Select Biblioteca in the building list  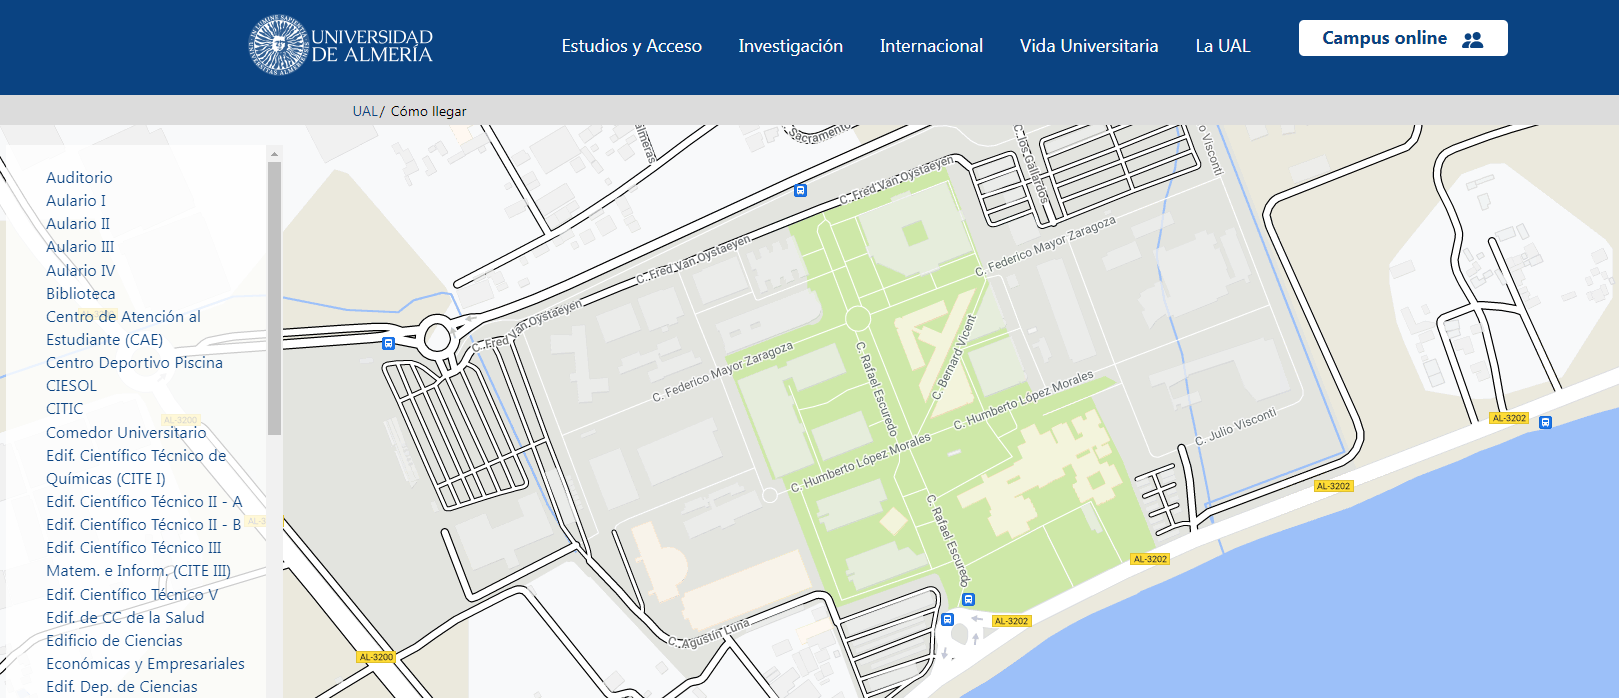pos(81,293)
